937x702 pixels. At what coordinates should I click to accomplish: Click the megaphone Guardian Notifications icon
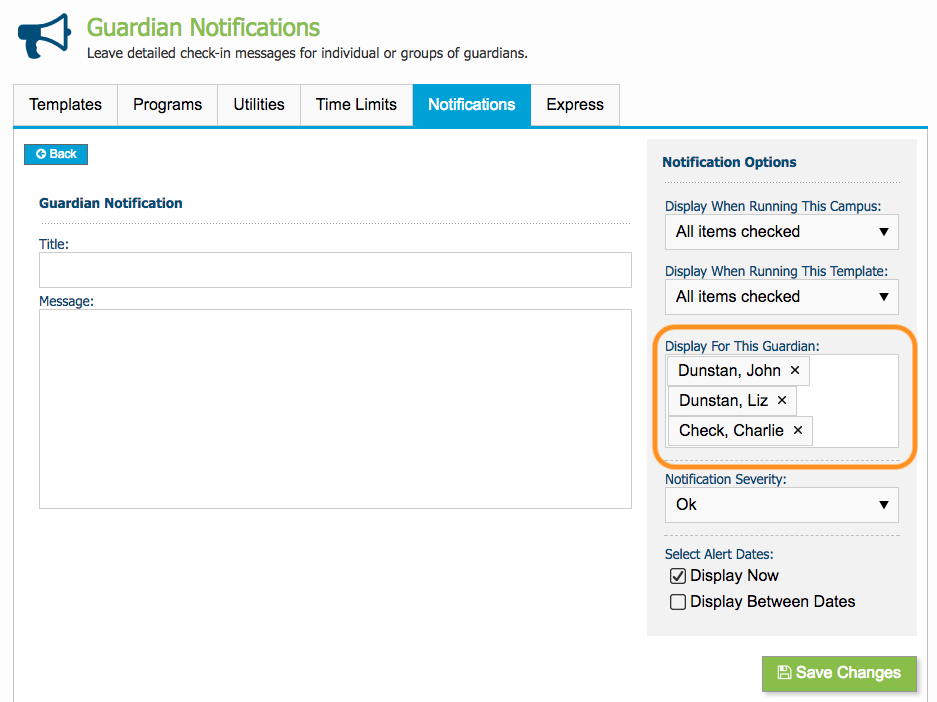coord(45,36)
